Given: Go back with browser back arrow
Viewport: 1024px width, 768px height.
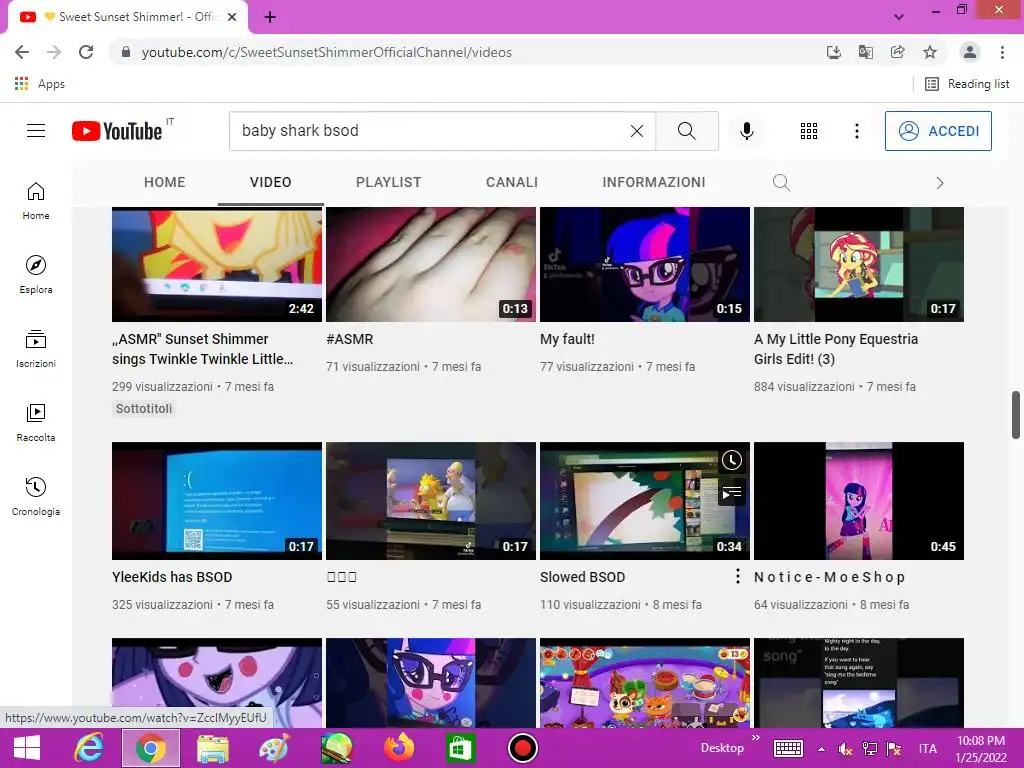Looking at the screenshot, I should pos(22,52).
